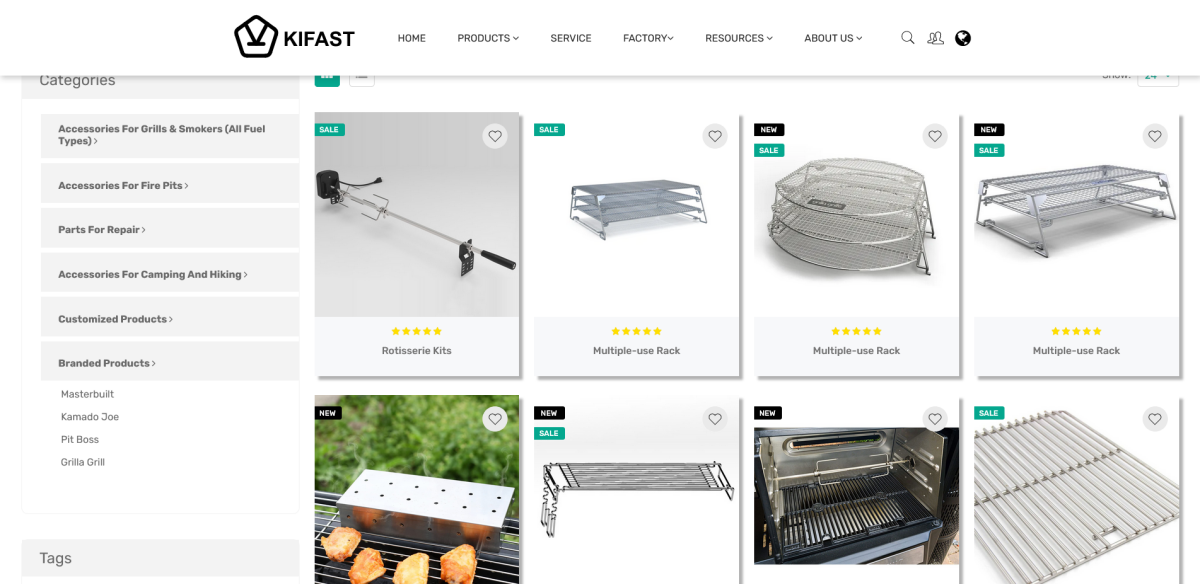Toggle wishlist heart on cooking grate product
1200x584 pixels.
(1155, 419)
